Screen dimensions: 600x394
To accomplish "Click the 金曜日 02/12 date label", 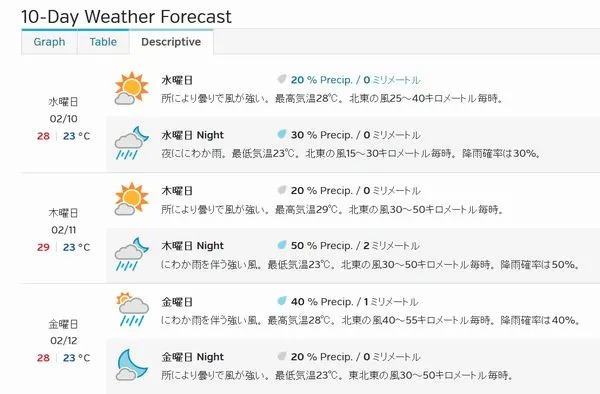I will pos(64,332).
